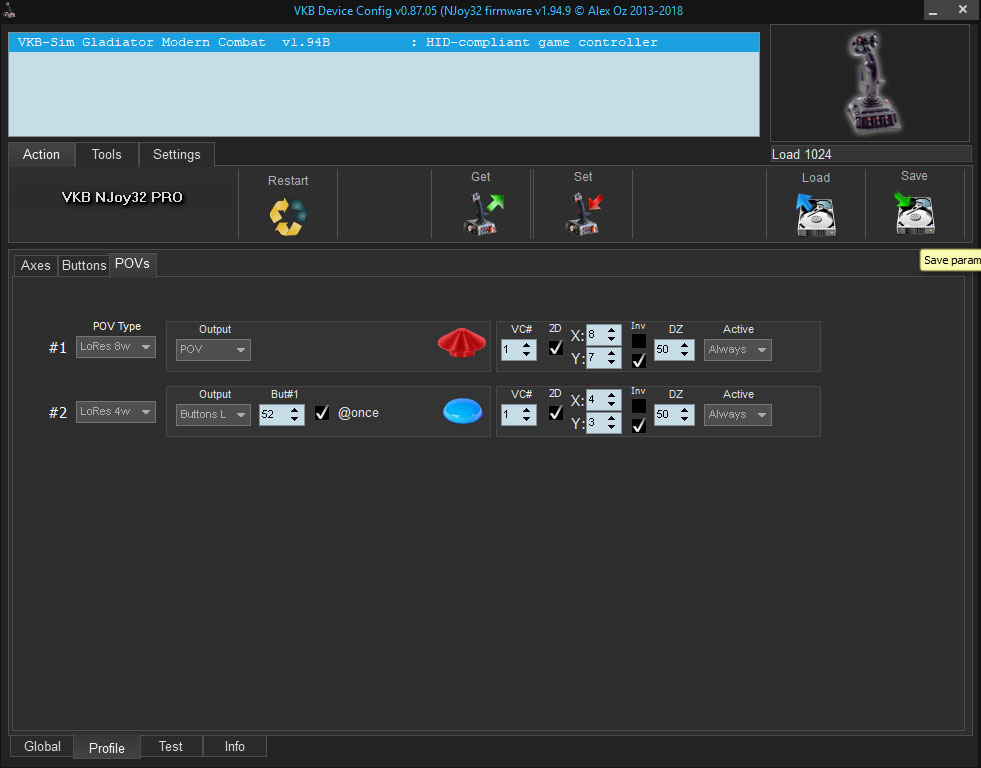The width and height of the screenshot is (981, 768).
Task: Toggle the Y invert checkbox for POV #2
Action: click(638, 425)
